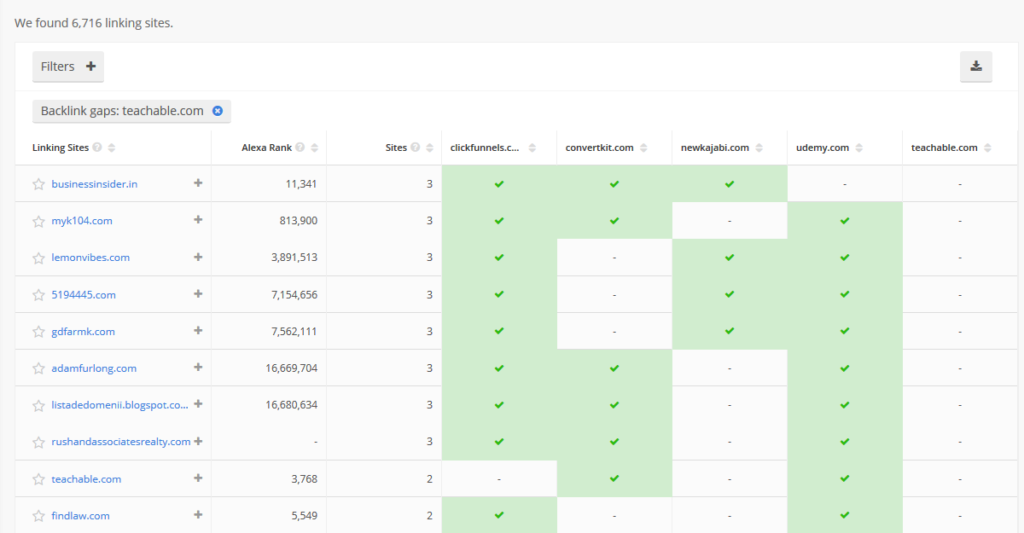
Task: Click the clickfunnels checkmark for businessinsider.in
Action: 499,184
